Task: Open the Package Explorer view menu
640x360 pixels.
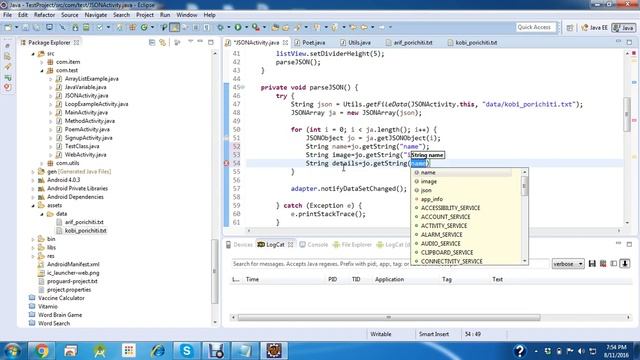Action: click(190, 42)
